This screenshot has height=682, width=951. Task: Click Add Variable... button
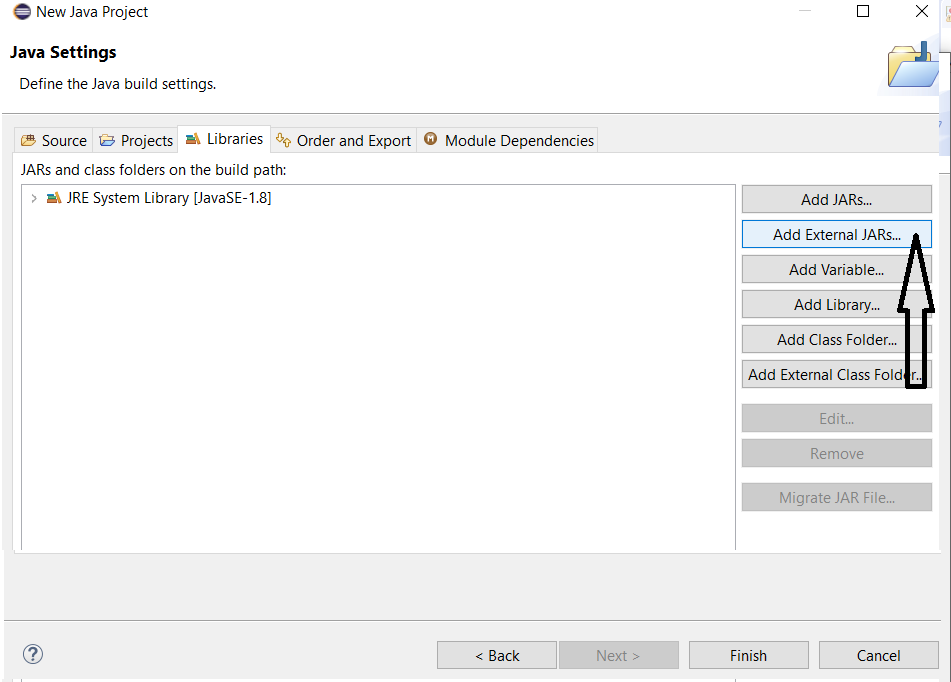click(836, 270)
